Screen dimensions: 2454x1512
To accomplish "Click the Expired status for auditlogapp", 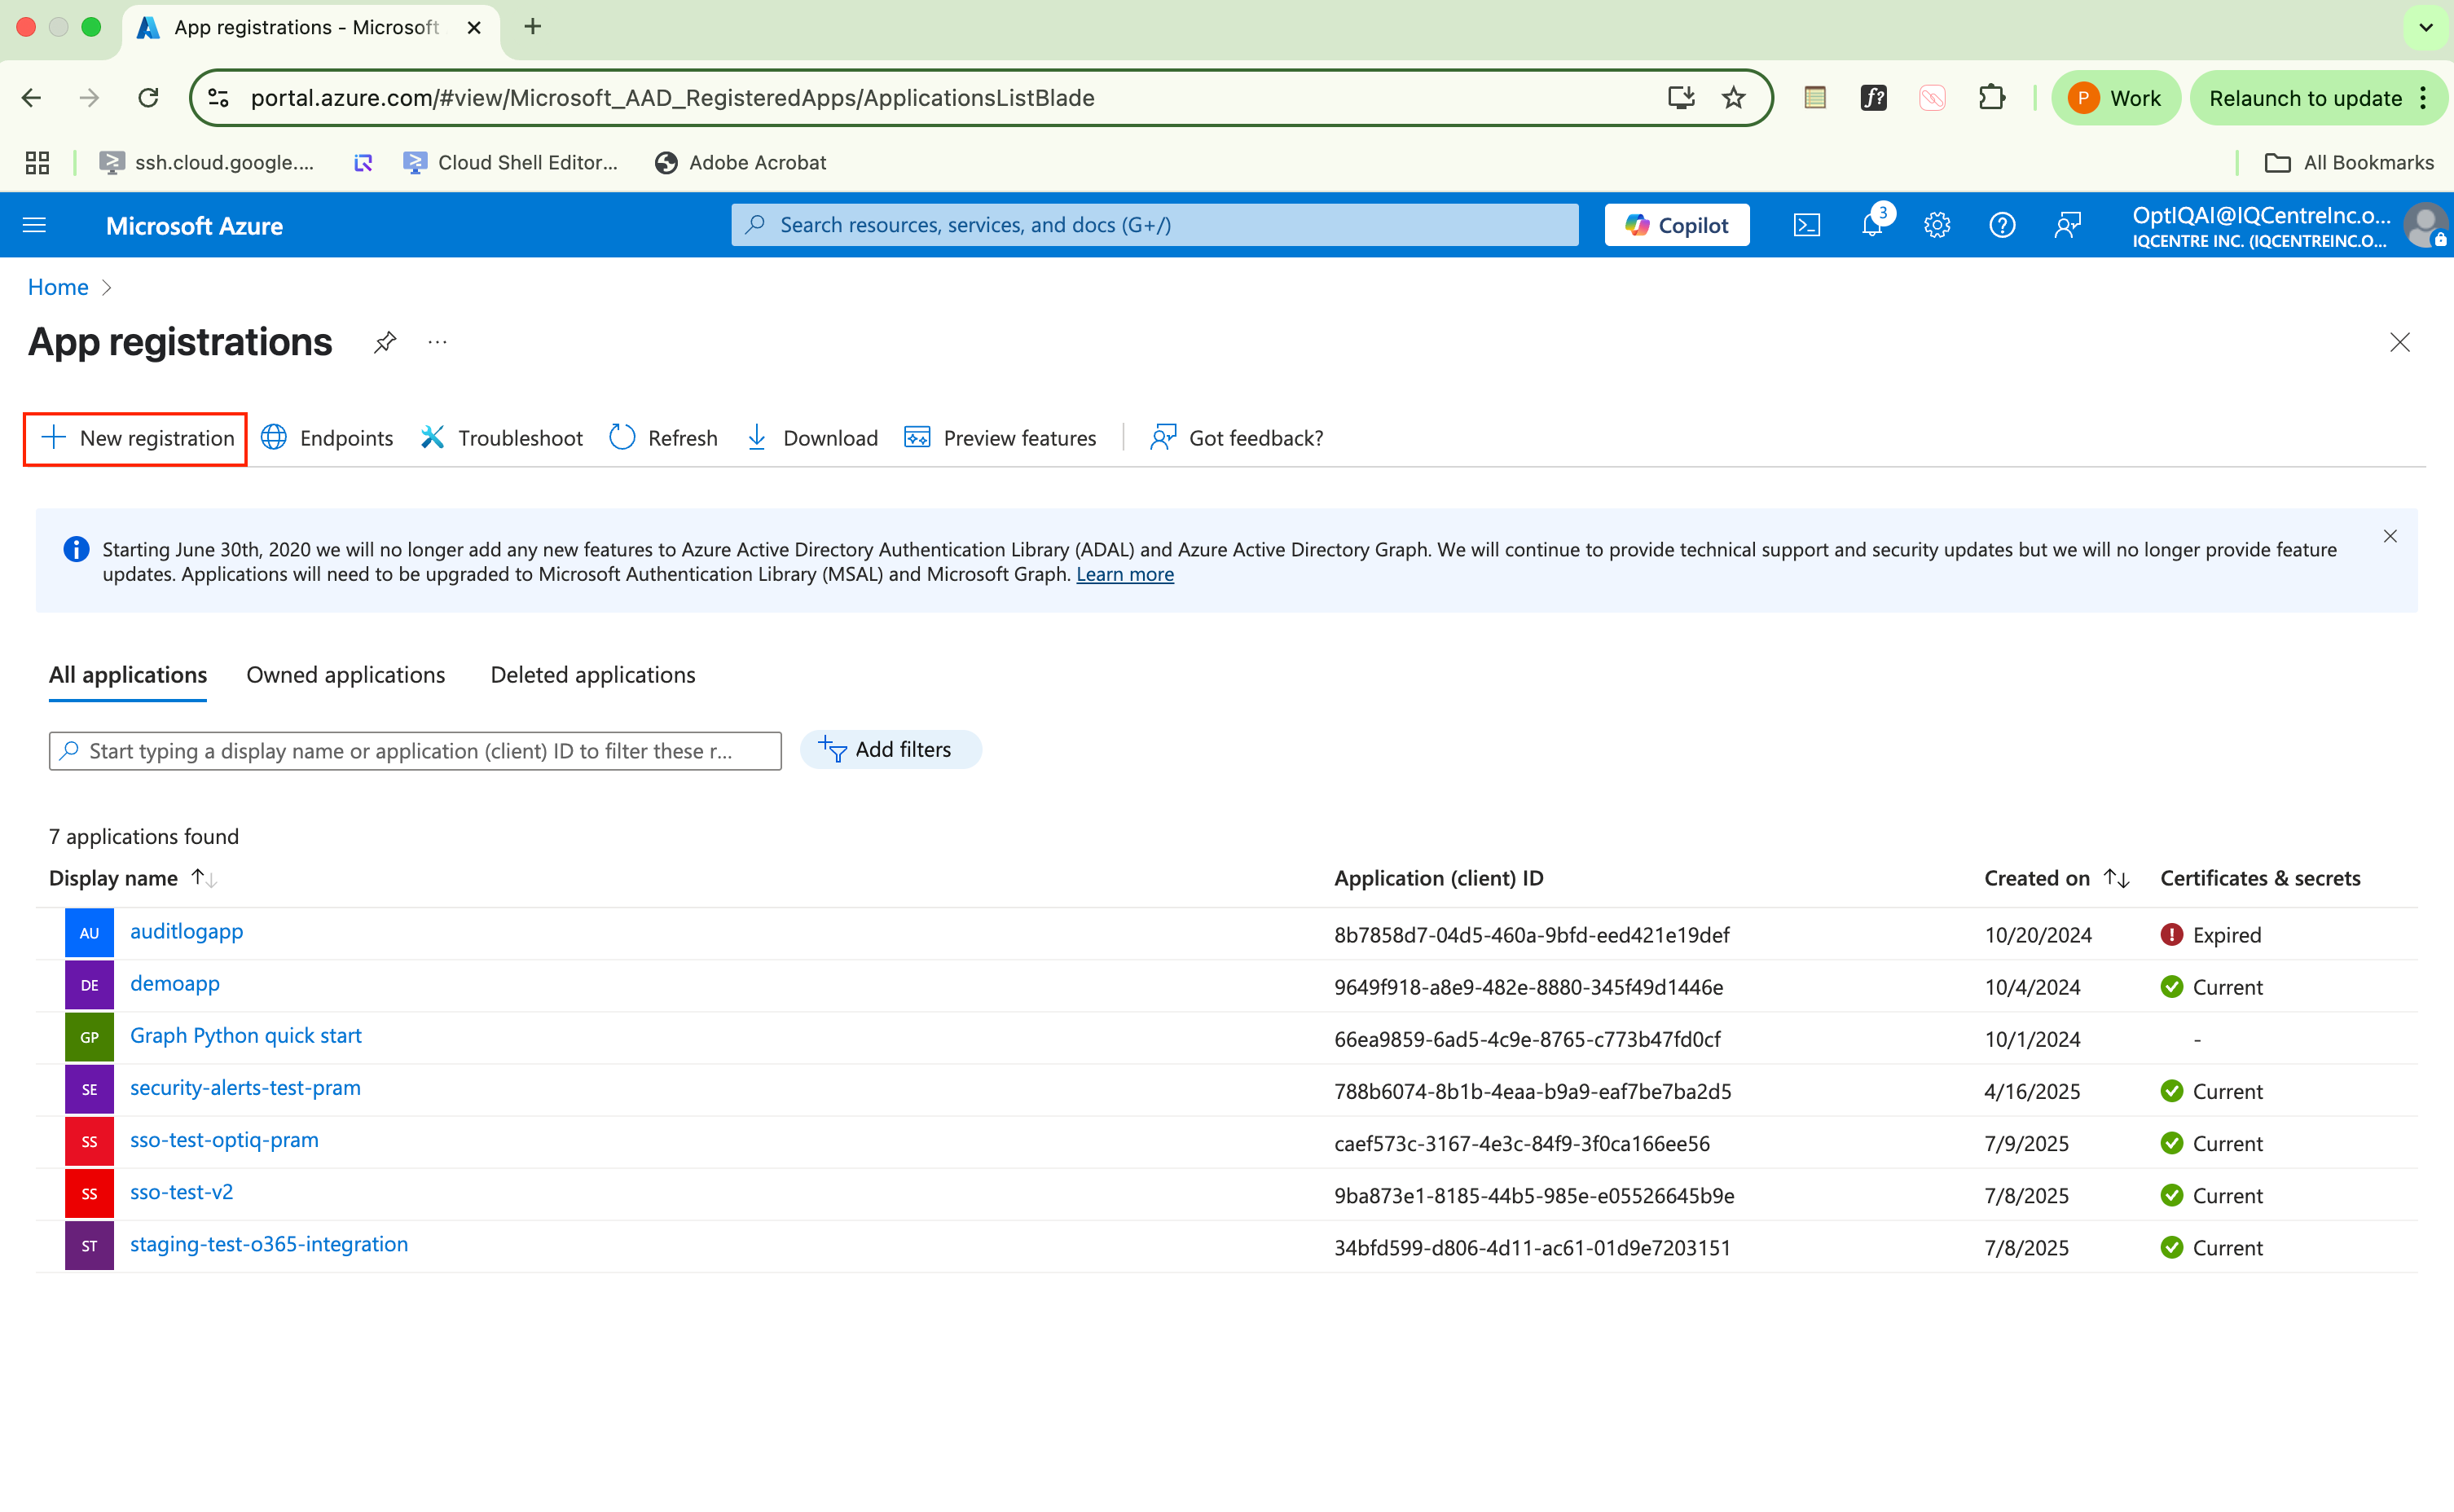I will point(2211,935).
